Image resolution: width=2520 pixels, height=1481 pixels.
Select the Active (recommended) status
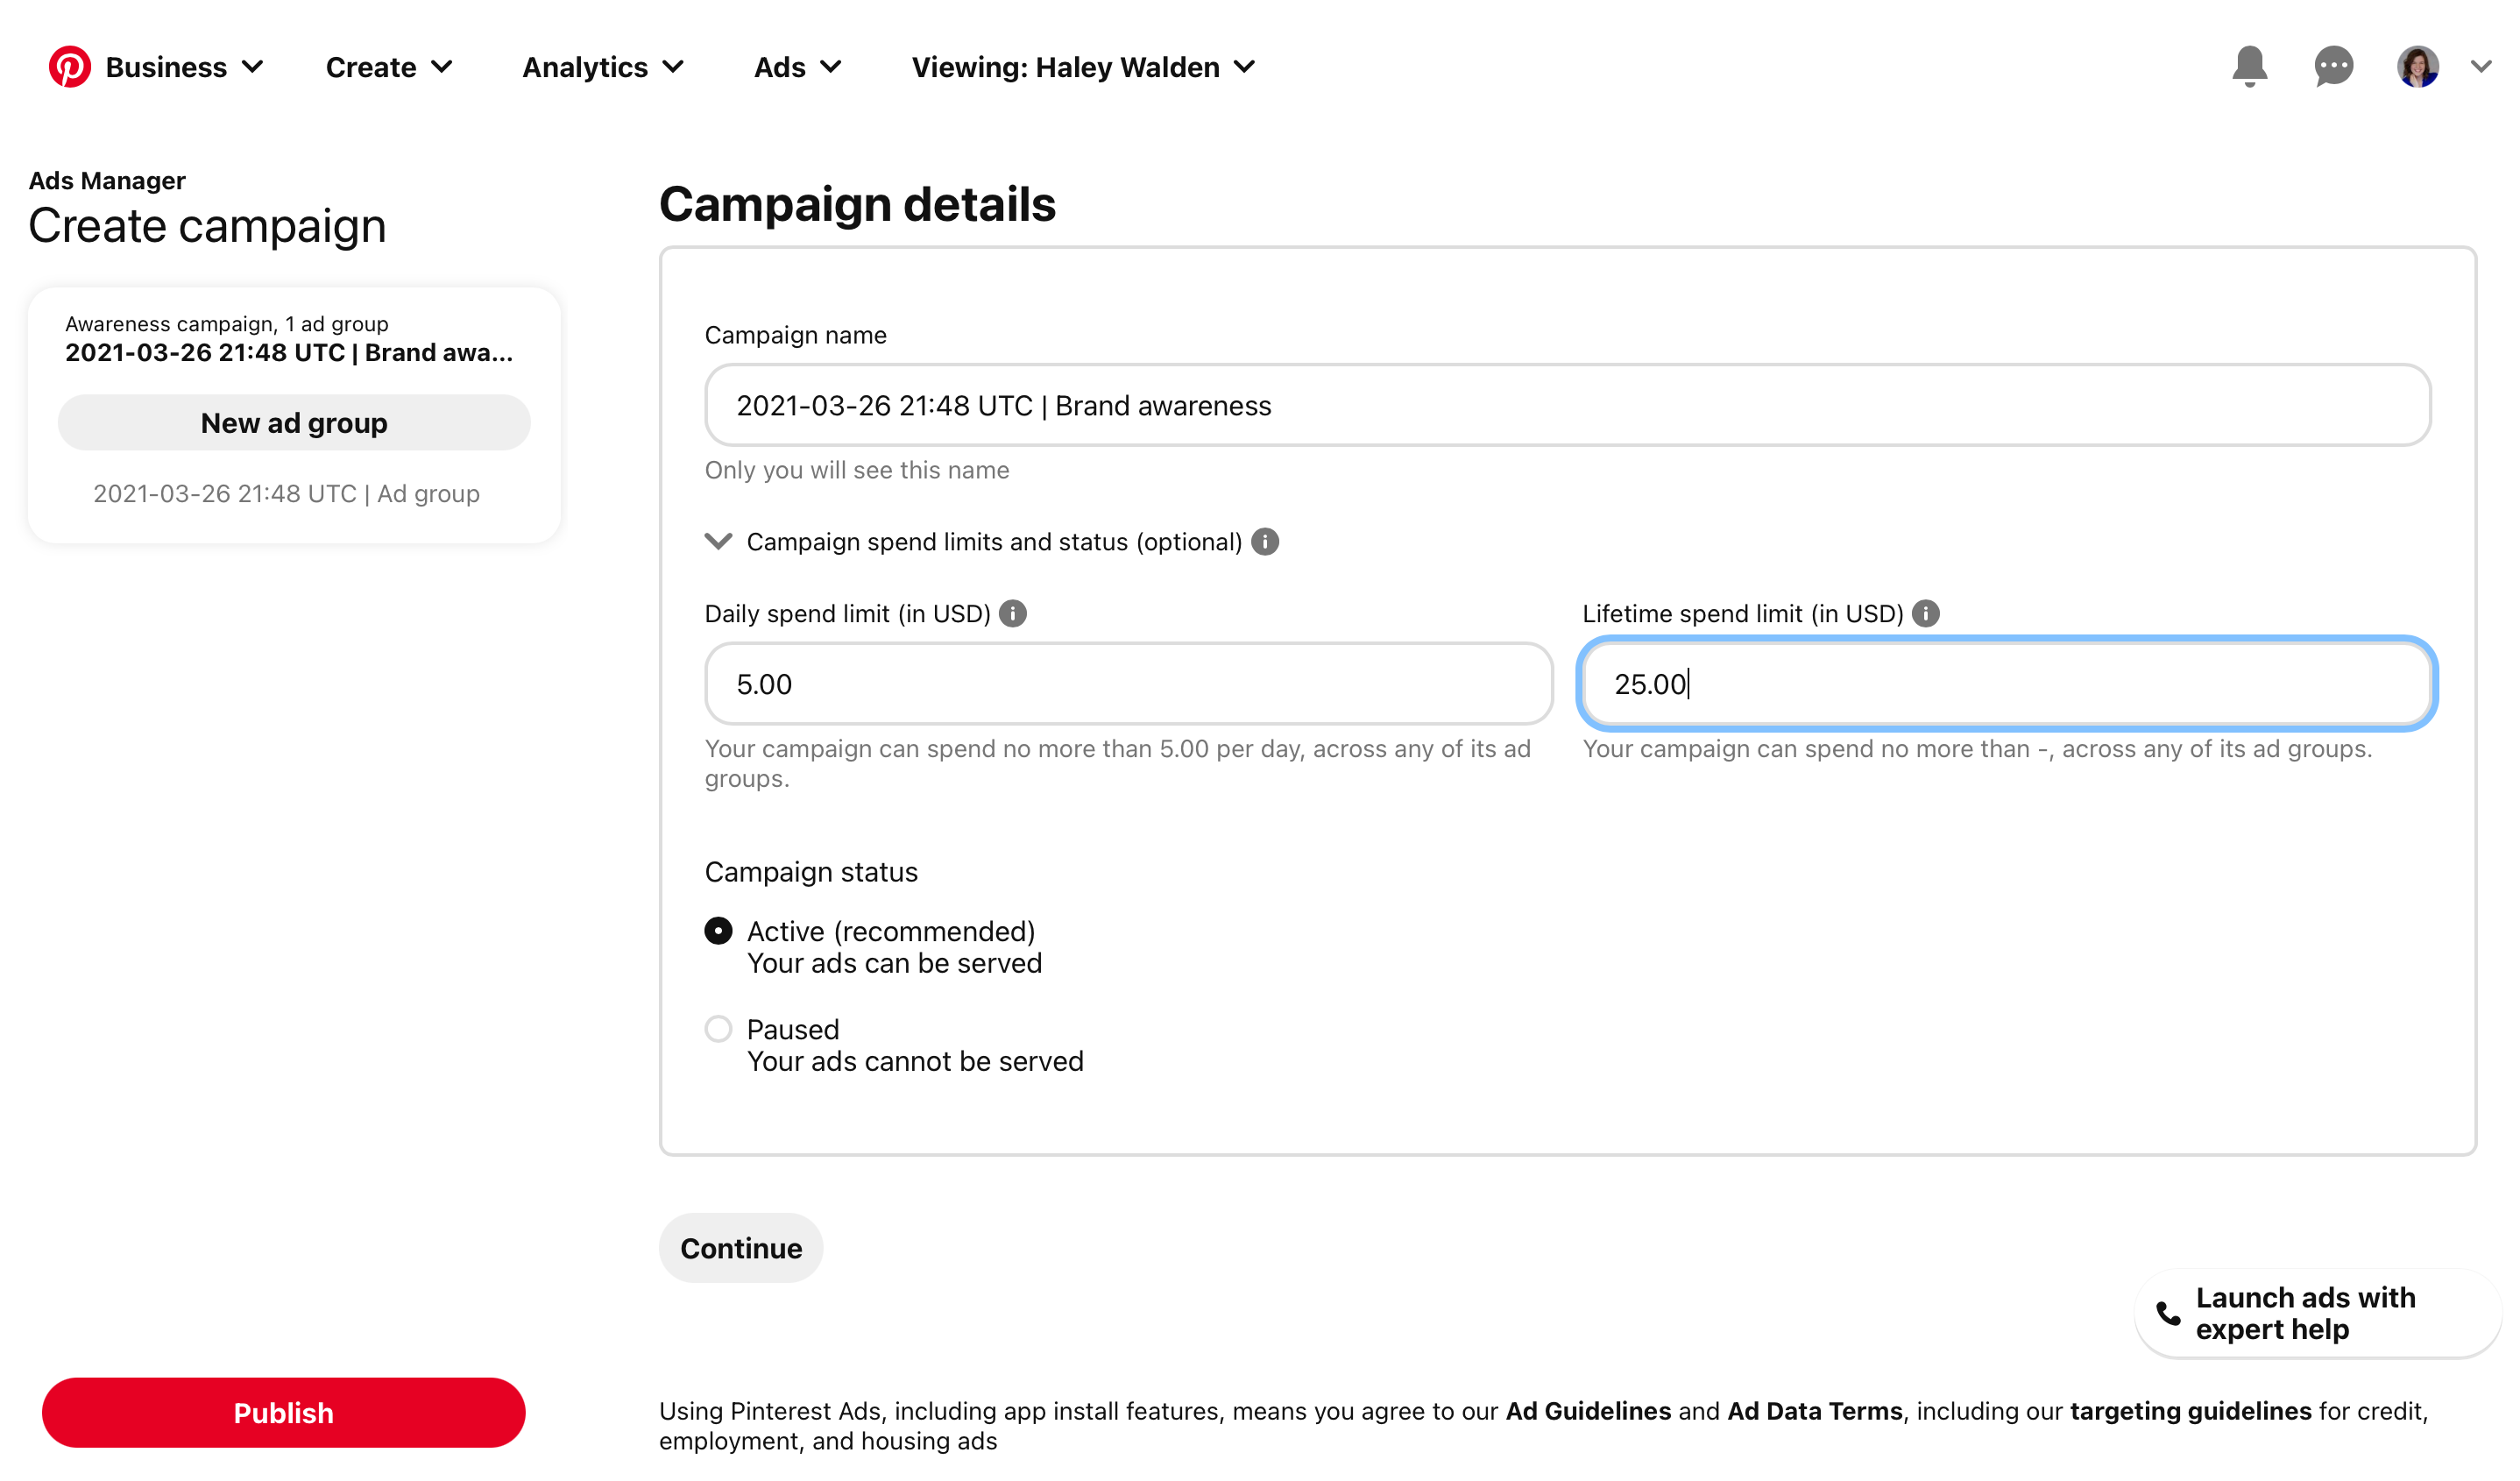pyautogui.click(x=718, y=931)
